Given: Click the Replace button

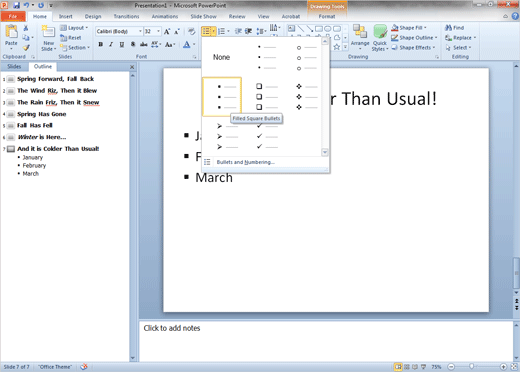Looking at the screenshot, I should (x=461, y=38).
